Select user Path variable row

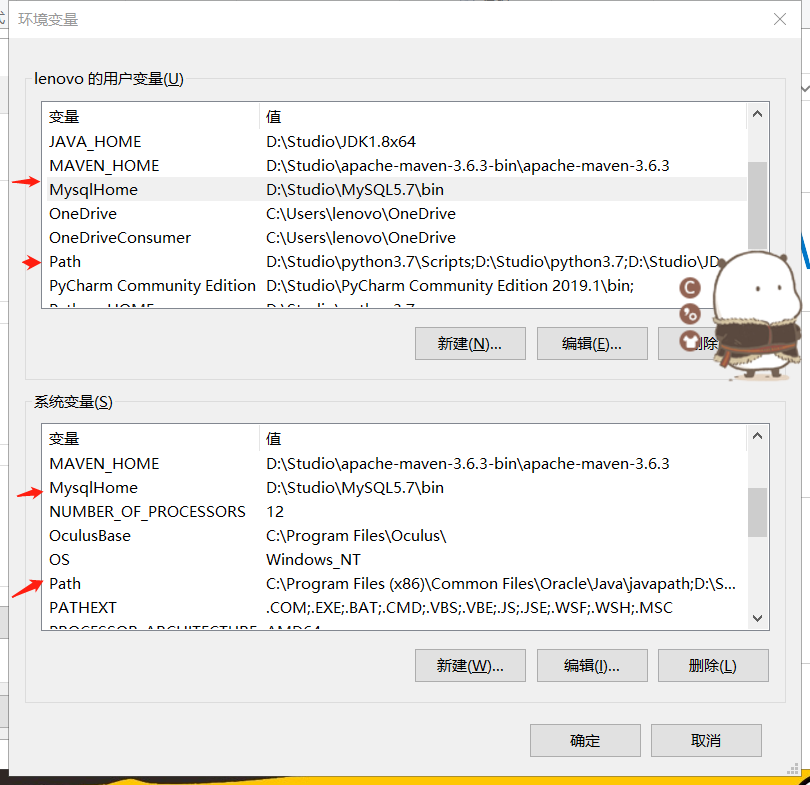[x=397, y=262]
